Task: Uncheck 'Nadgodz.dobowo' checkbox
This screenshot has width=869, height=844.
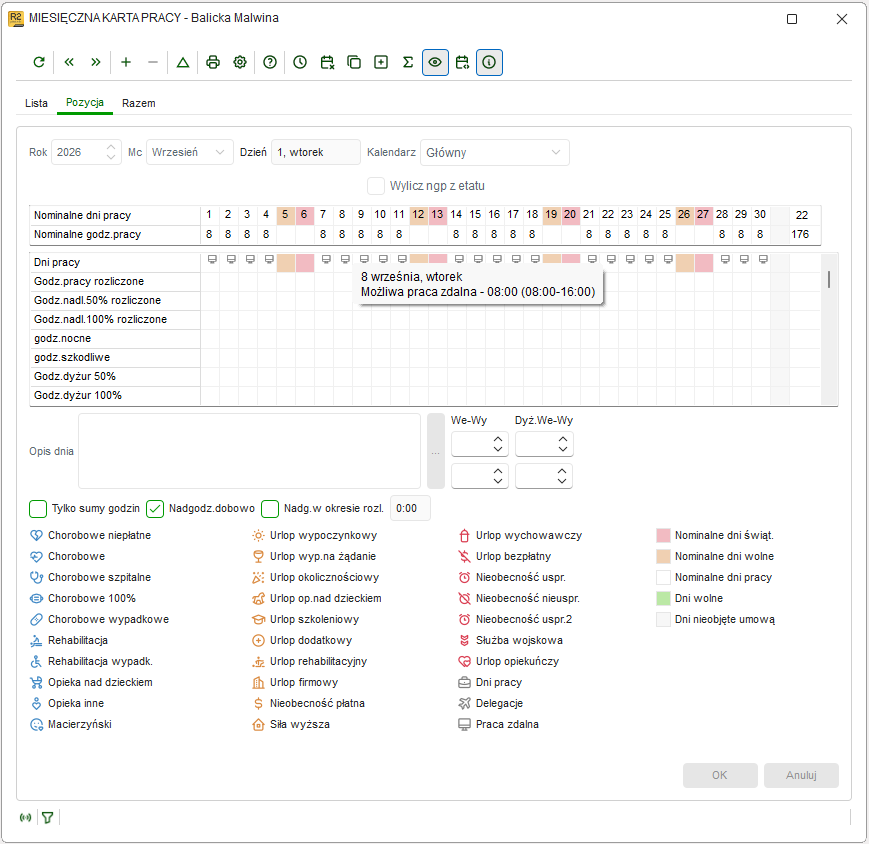Action: tap(155, 509)
